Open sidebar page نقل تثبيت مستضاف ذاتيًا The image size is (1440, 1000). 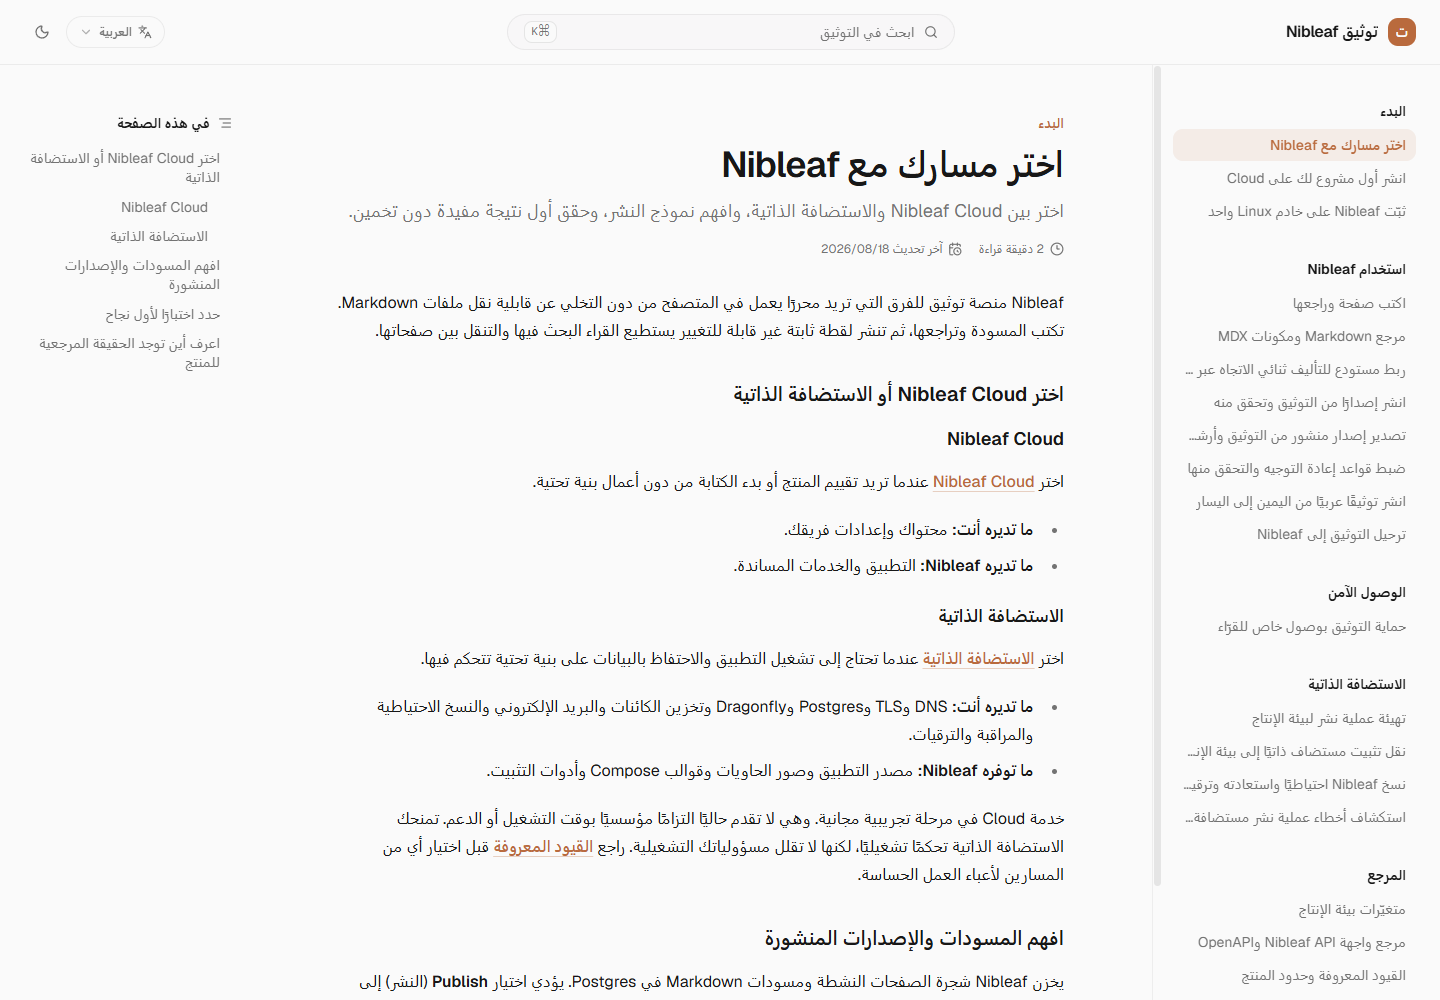pyautogui.click(x=1296, y=751)
